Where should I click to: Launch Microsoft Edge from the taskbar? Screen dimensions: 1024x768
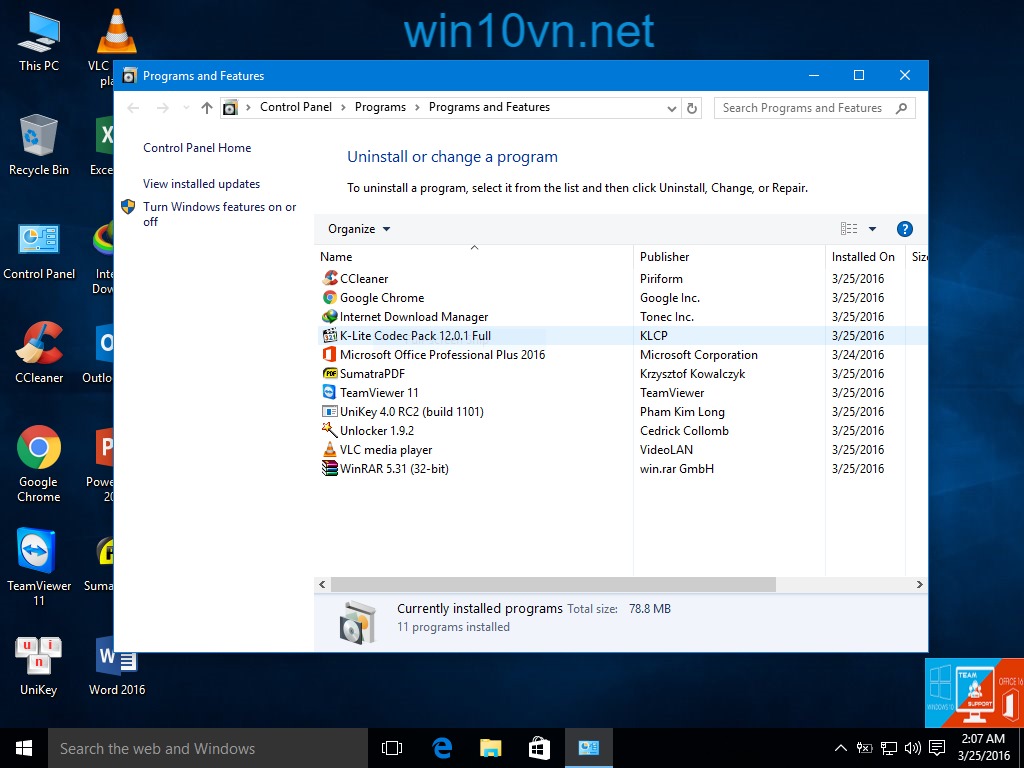click(x=440, y=748)
